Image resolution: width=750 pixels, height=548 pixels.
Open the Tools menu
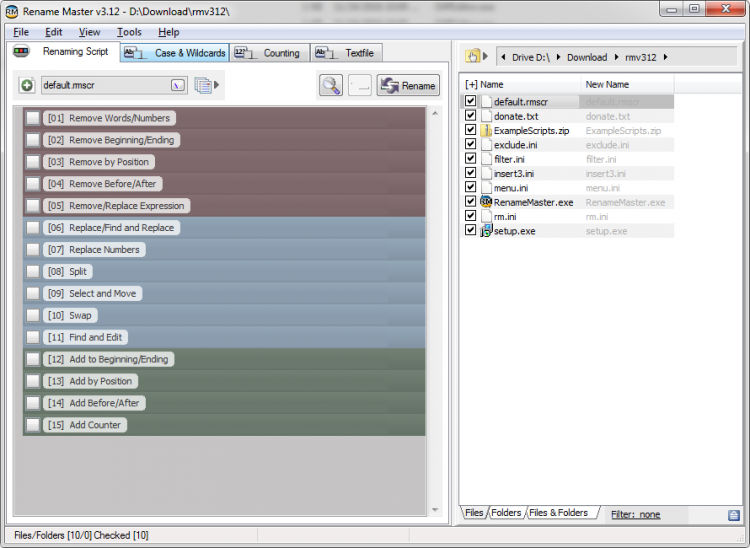pyautogui.click(x=129, y=32)
